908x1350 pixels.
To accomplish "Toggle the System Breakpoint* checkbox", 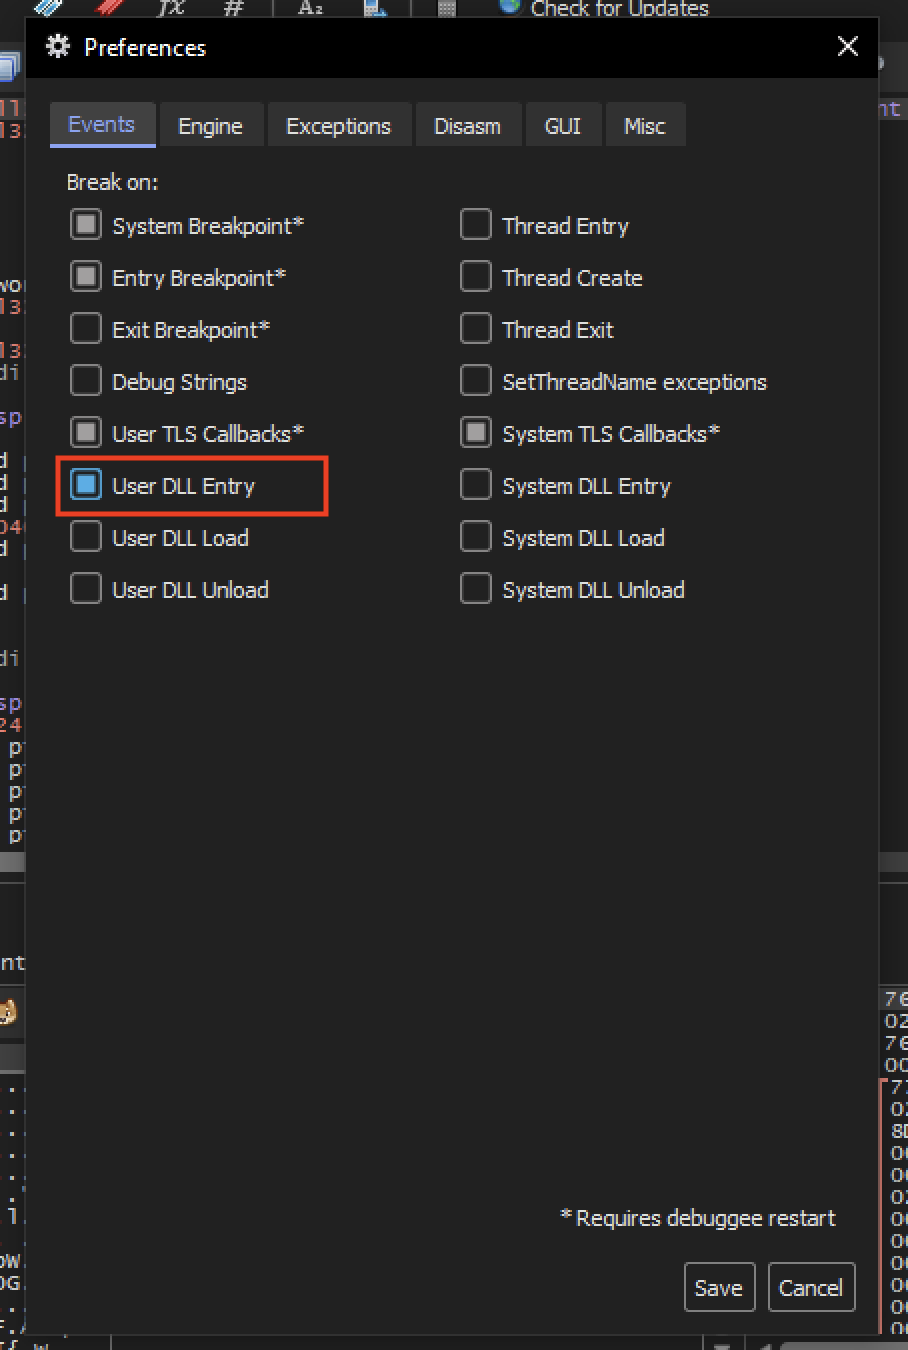I will (86, 225).
